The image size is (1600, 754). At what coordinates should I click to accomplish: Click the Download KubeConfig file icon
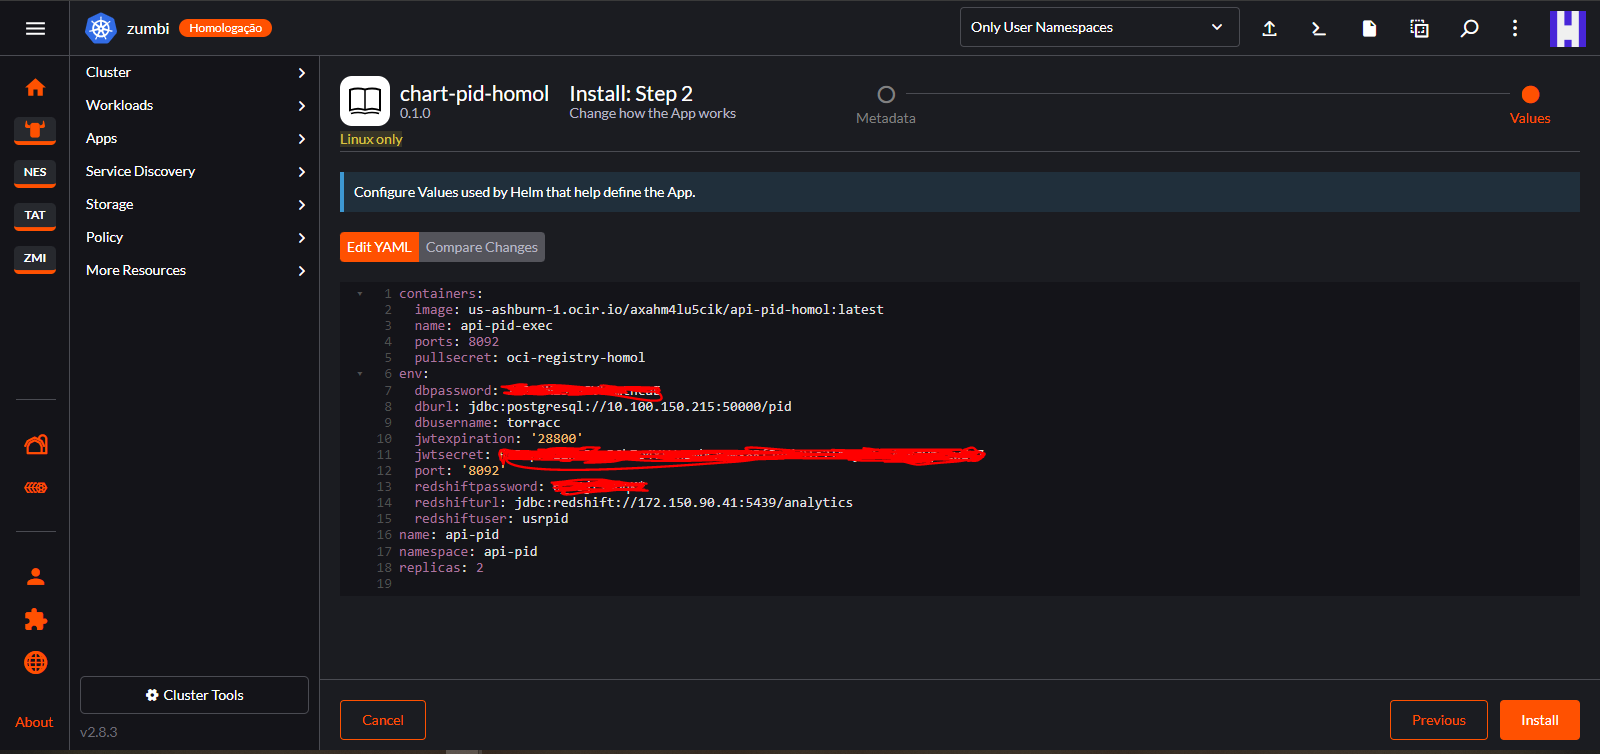coord(1369,28)
